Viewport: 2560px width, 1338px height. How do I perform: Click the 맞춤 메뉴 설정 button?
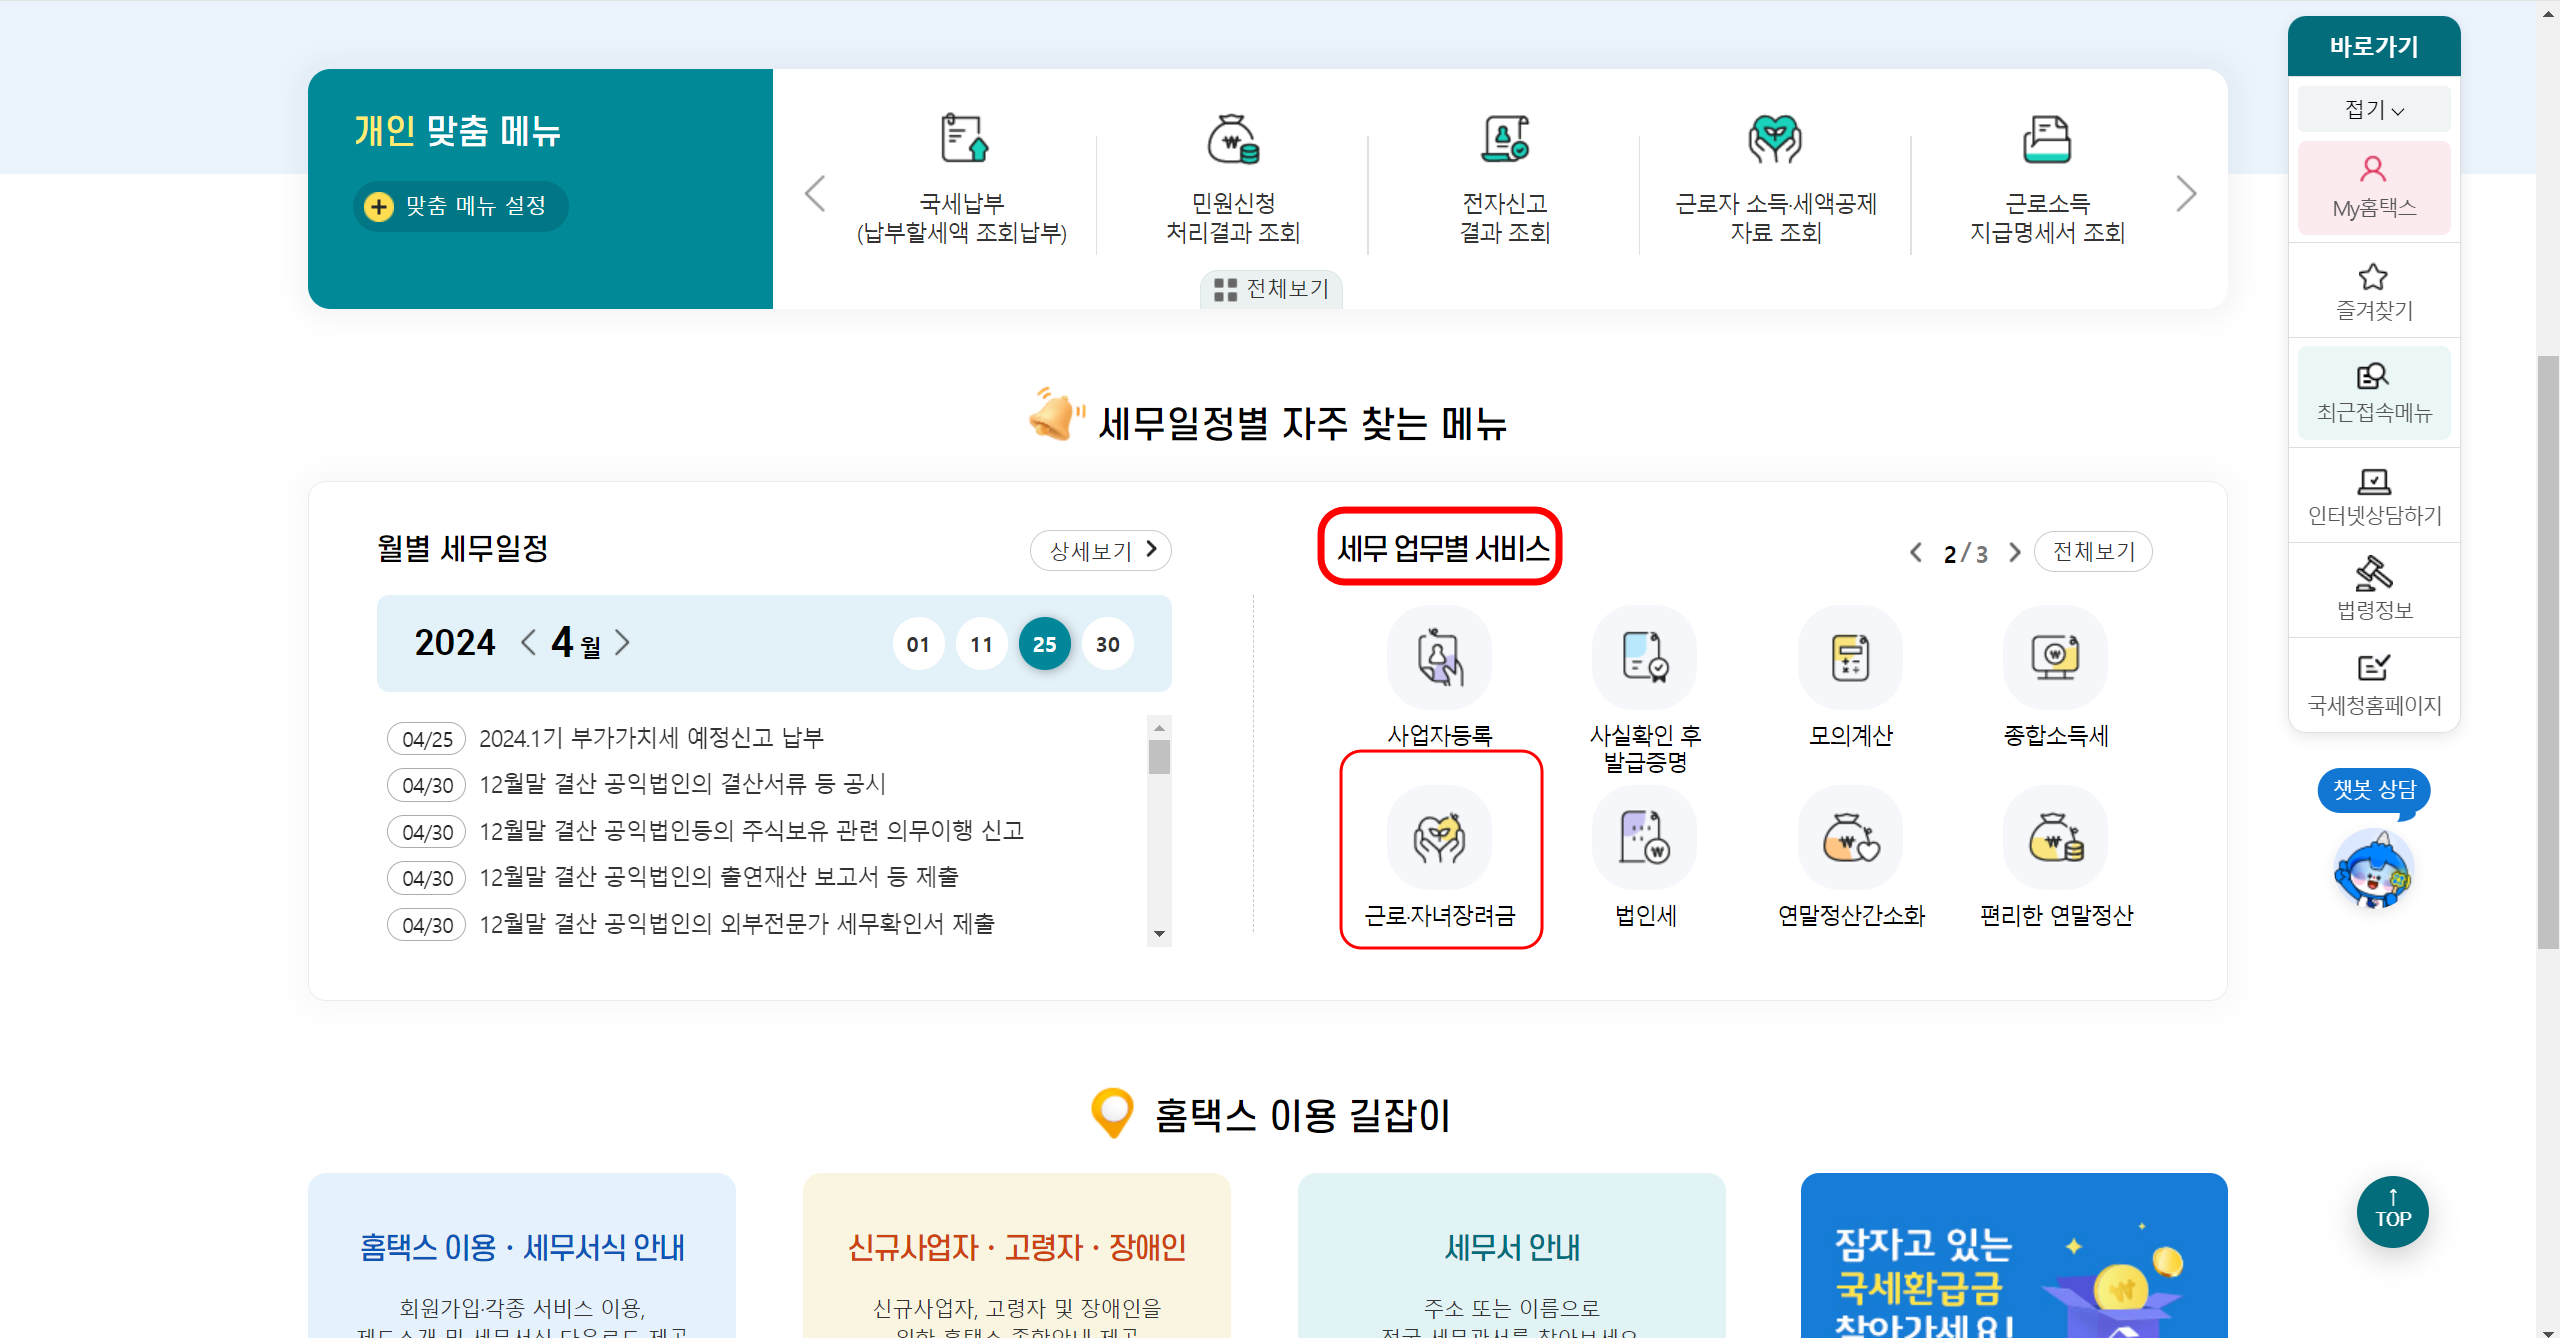tap(460, 206)
